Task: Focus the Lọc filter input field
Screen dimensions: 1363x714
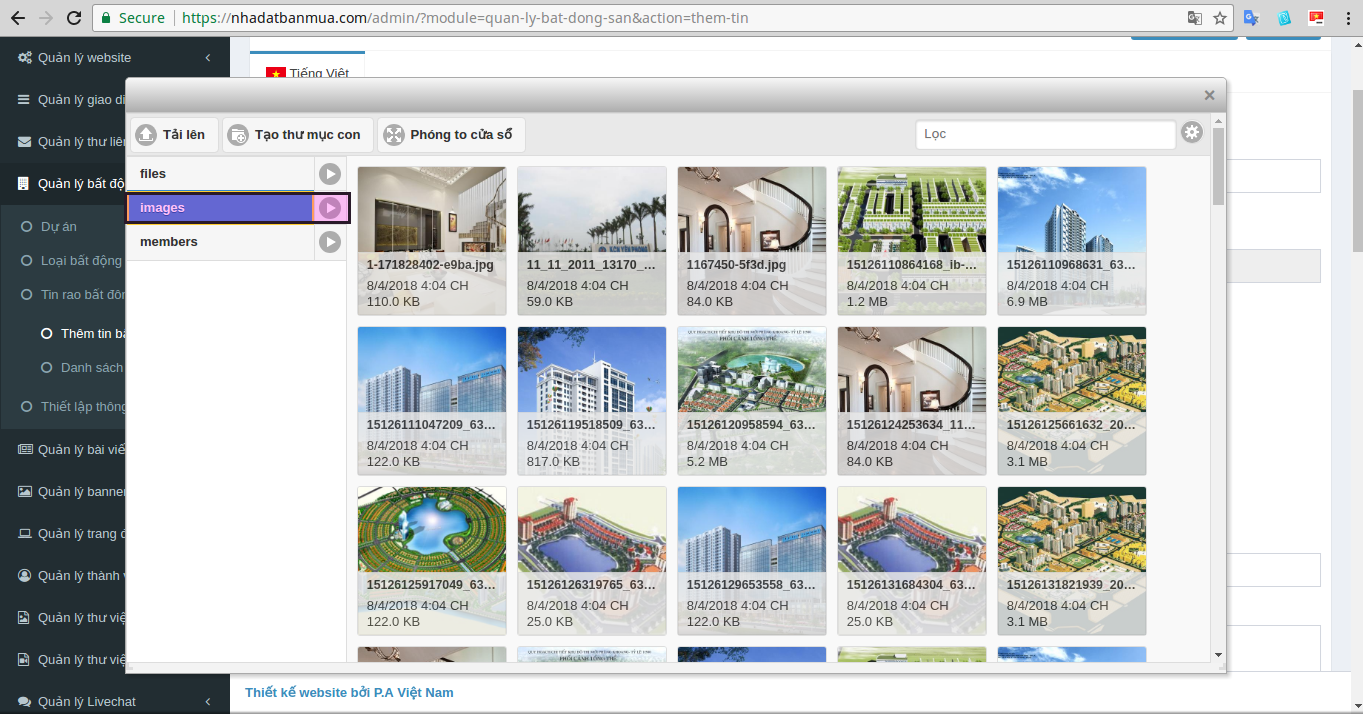Action: coord(1045,134)
